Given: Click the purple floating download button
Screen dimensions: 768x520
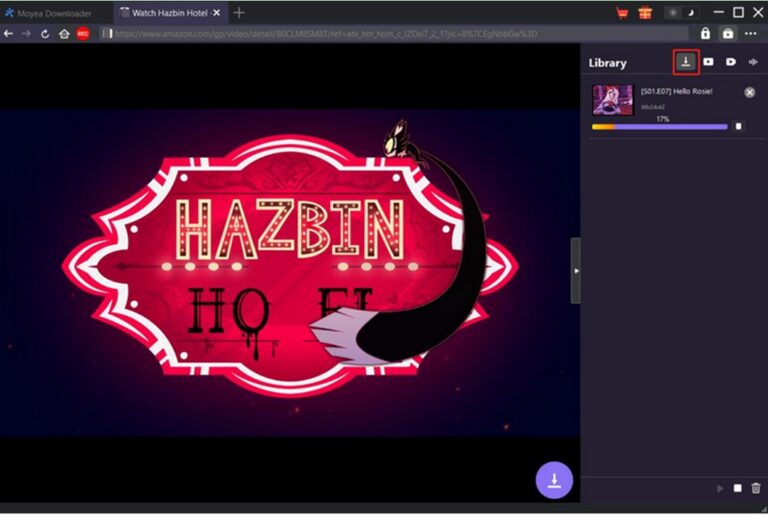Looking at the screenshot, I should tap(554, 480).
